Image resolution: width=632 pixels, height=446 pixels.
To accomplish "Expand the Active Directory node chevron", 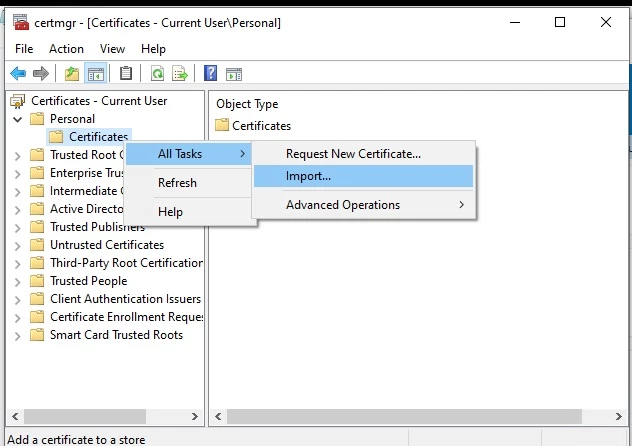I will coord(17,210).
